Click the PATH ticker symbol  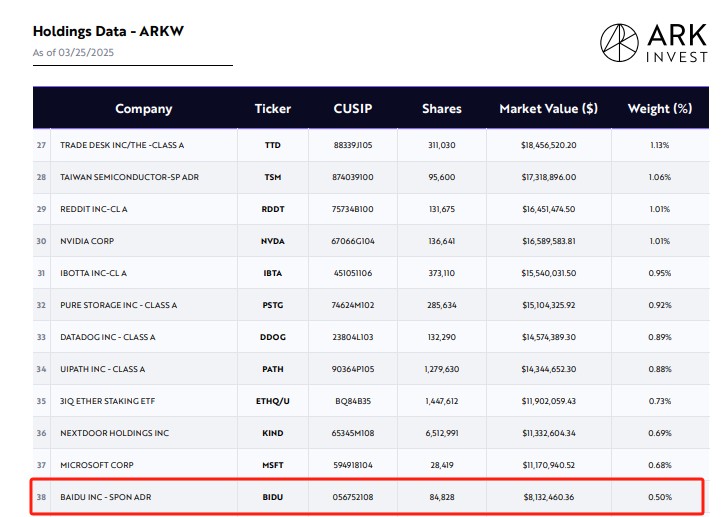(273, 369)
